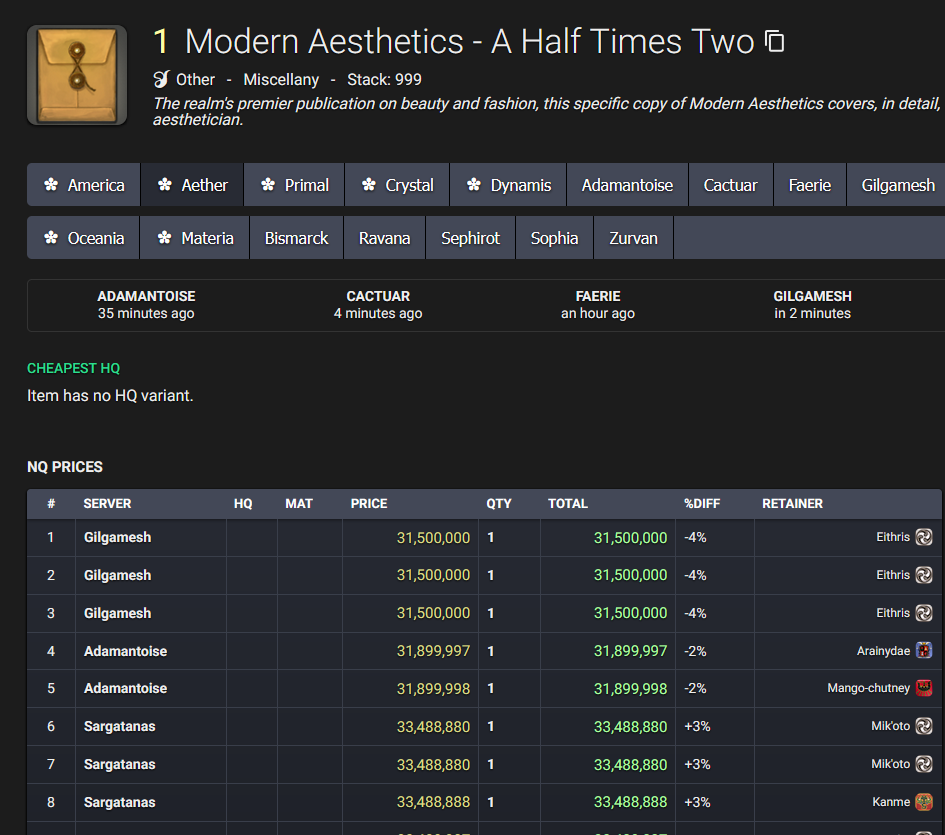Click the Dynamis tab flower icon
The height and width of the screenshot is (835, 945).
click(x=474, y=184)
